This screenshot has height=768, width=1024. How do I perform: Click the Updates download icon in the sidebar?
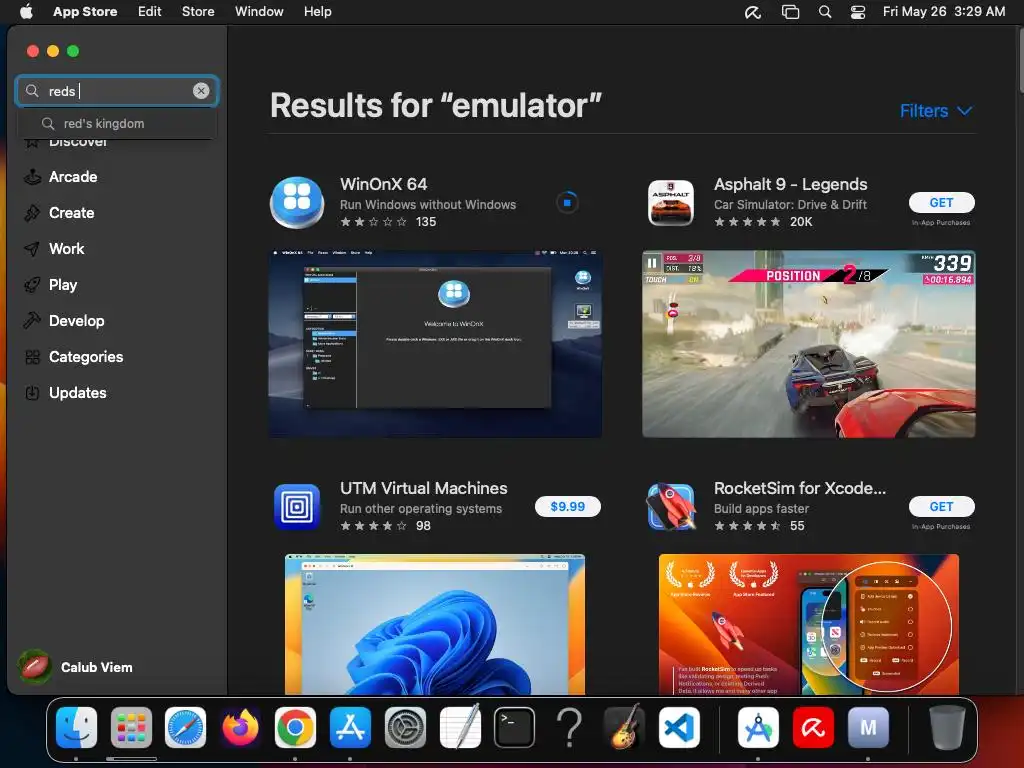32,392
